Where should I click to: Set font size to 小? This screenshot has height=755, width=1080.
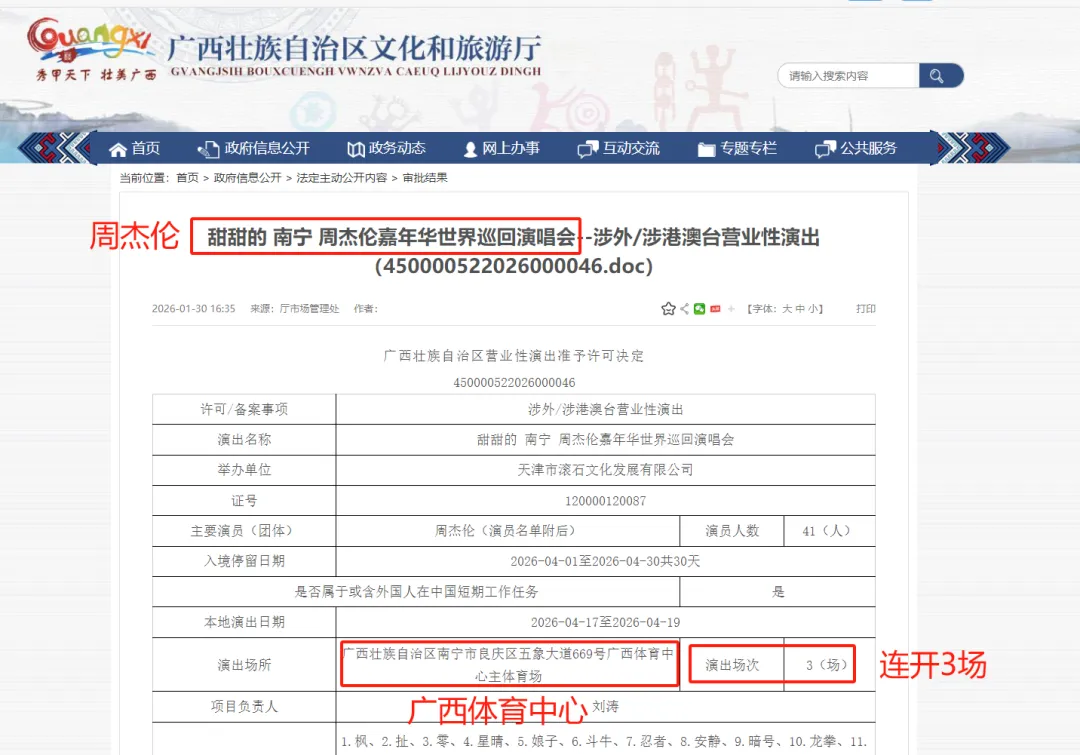[812, 309]
